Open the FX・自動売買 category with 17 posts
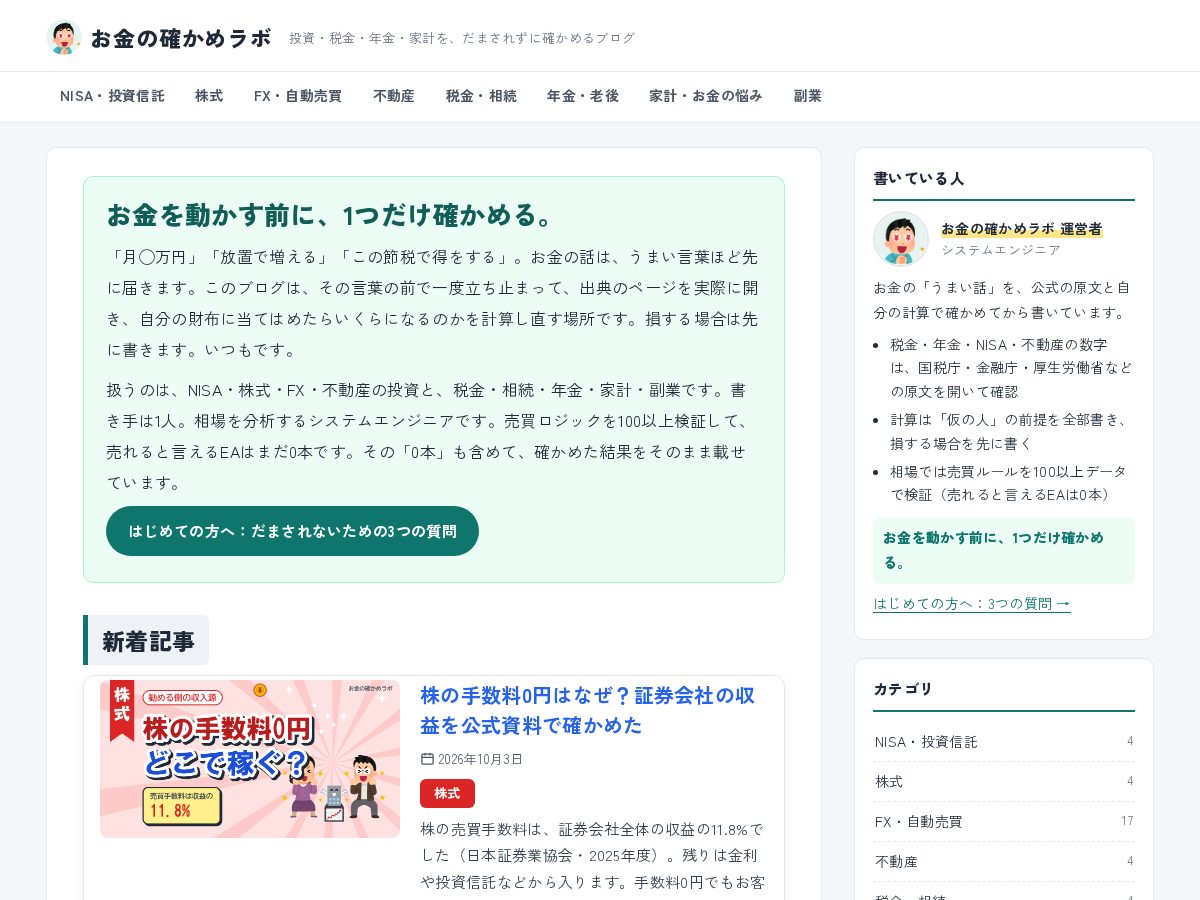This screenshot has height=900, width=1200. point(1004,821)
